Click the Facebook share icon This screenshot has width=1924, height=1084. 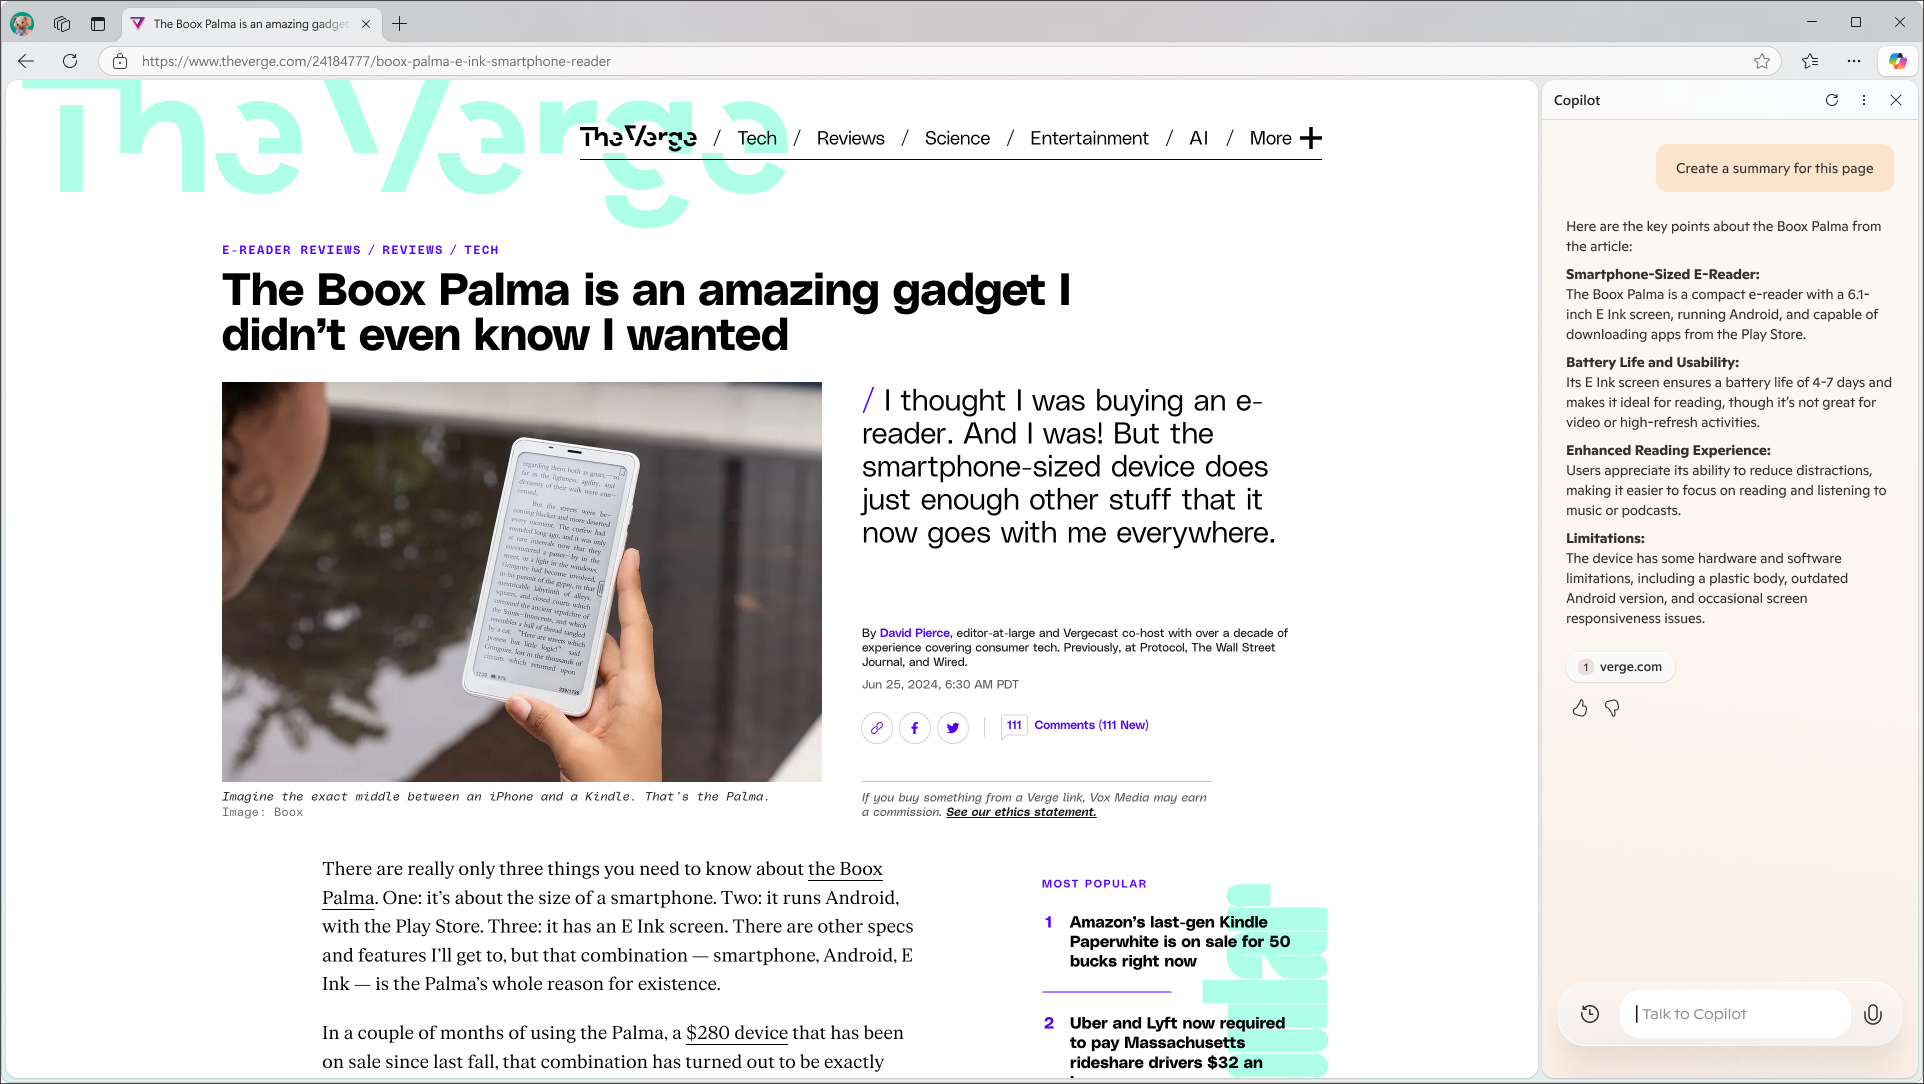click(916, 727)
